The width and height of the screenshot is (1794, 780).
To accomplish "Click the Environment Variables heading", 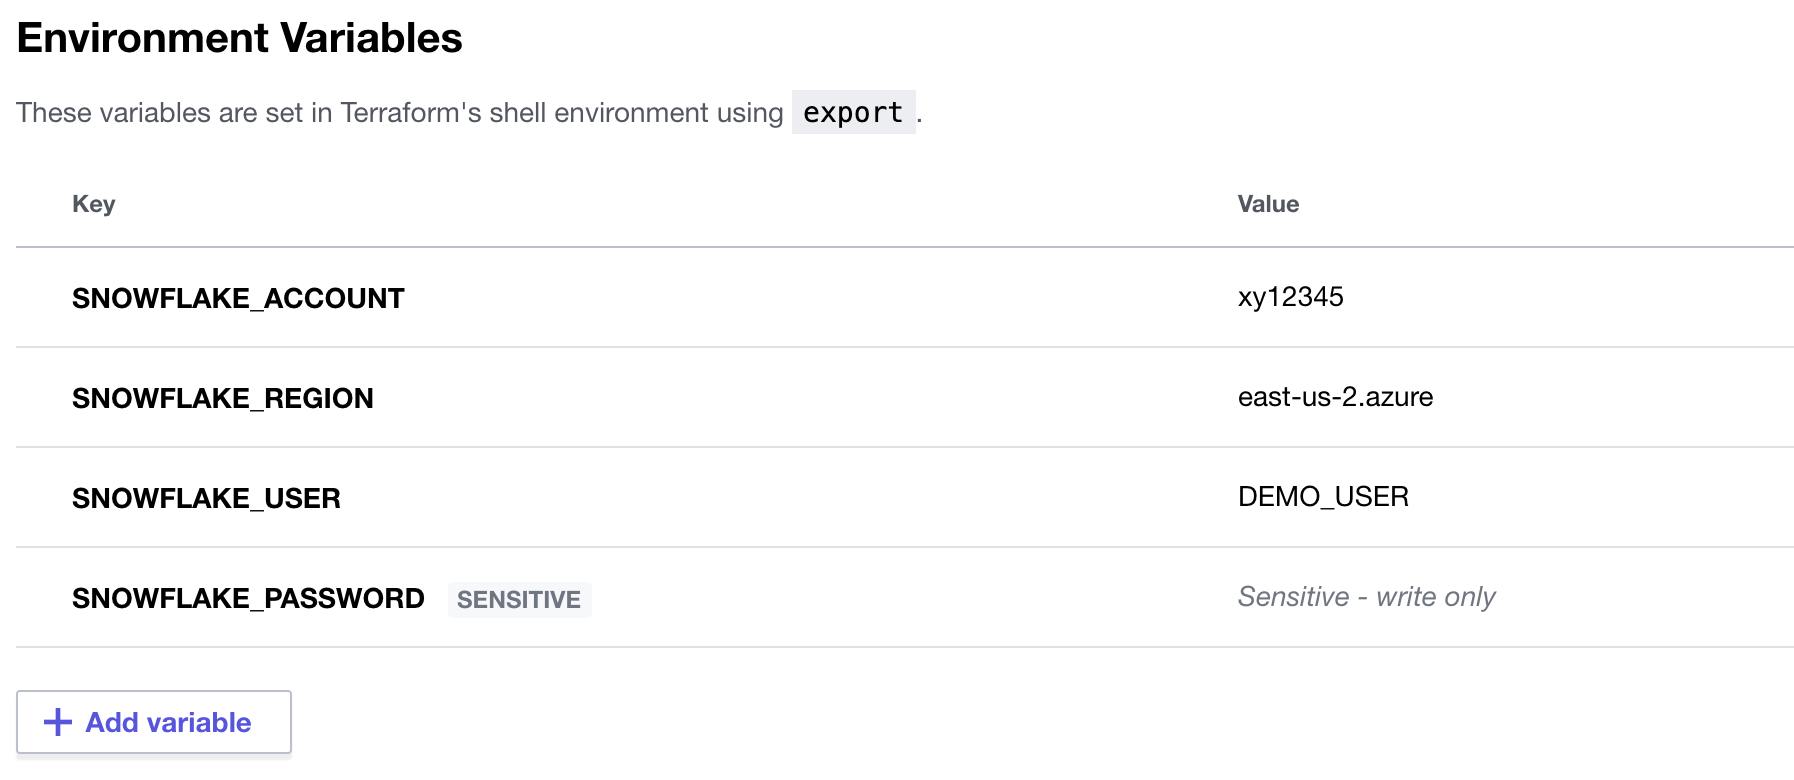I will [240, 38].
